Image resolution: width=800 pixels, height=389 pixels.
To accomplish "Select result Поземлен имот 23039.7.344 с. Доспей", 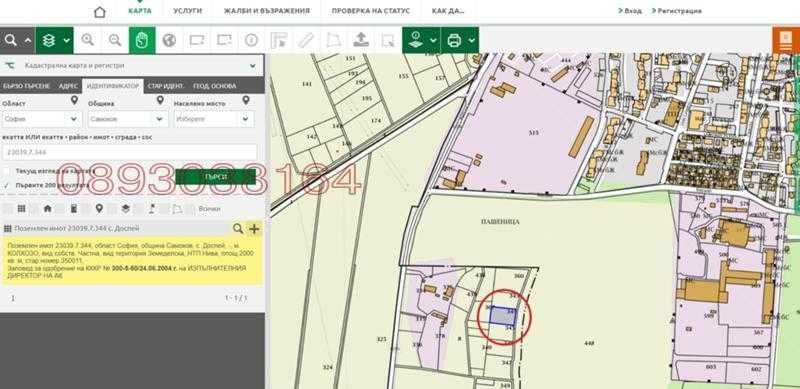I will pyautogui.click(x=77, y=228).
